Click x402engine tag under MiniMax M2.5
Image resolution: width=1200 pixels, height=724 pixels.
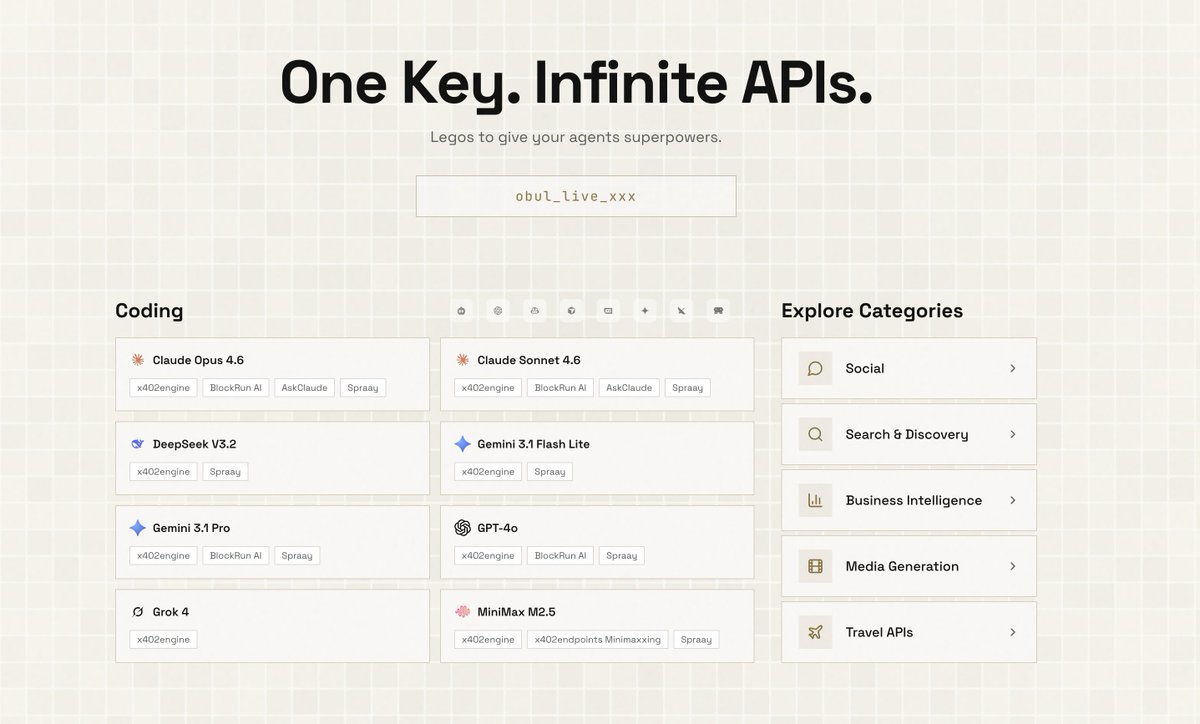pos(488,640)
